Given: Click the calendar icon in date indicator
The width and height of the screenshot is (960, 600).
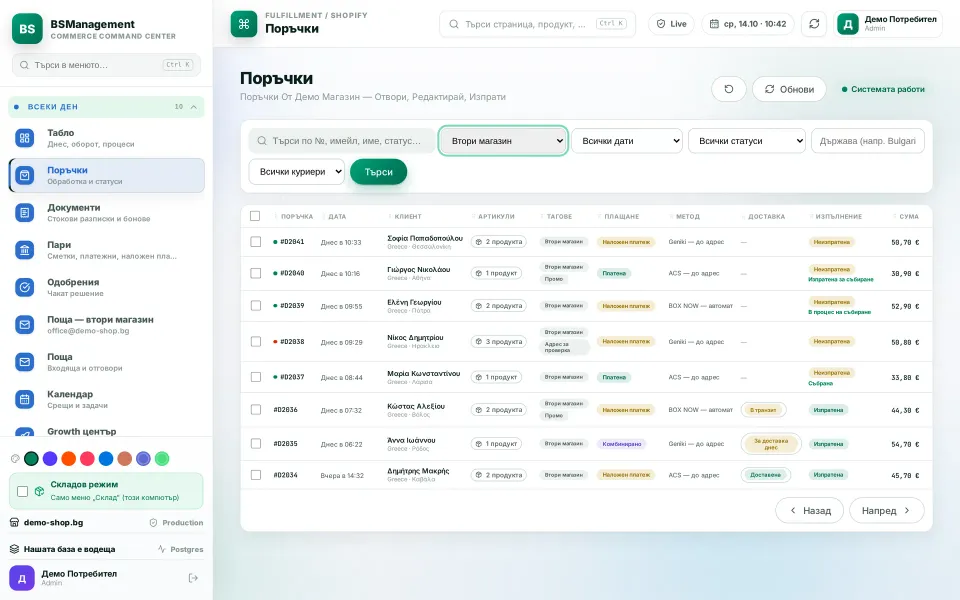Looking at the screenshot, I should tap(714, 24).
